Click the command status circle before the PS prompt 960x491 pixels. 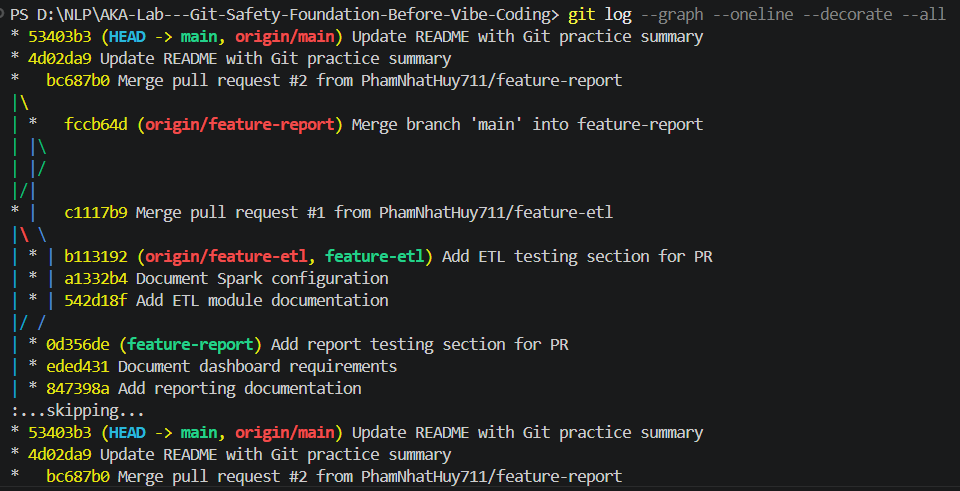click(2, 14)
